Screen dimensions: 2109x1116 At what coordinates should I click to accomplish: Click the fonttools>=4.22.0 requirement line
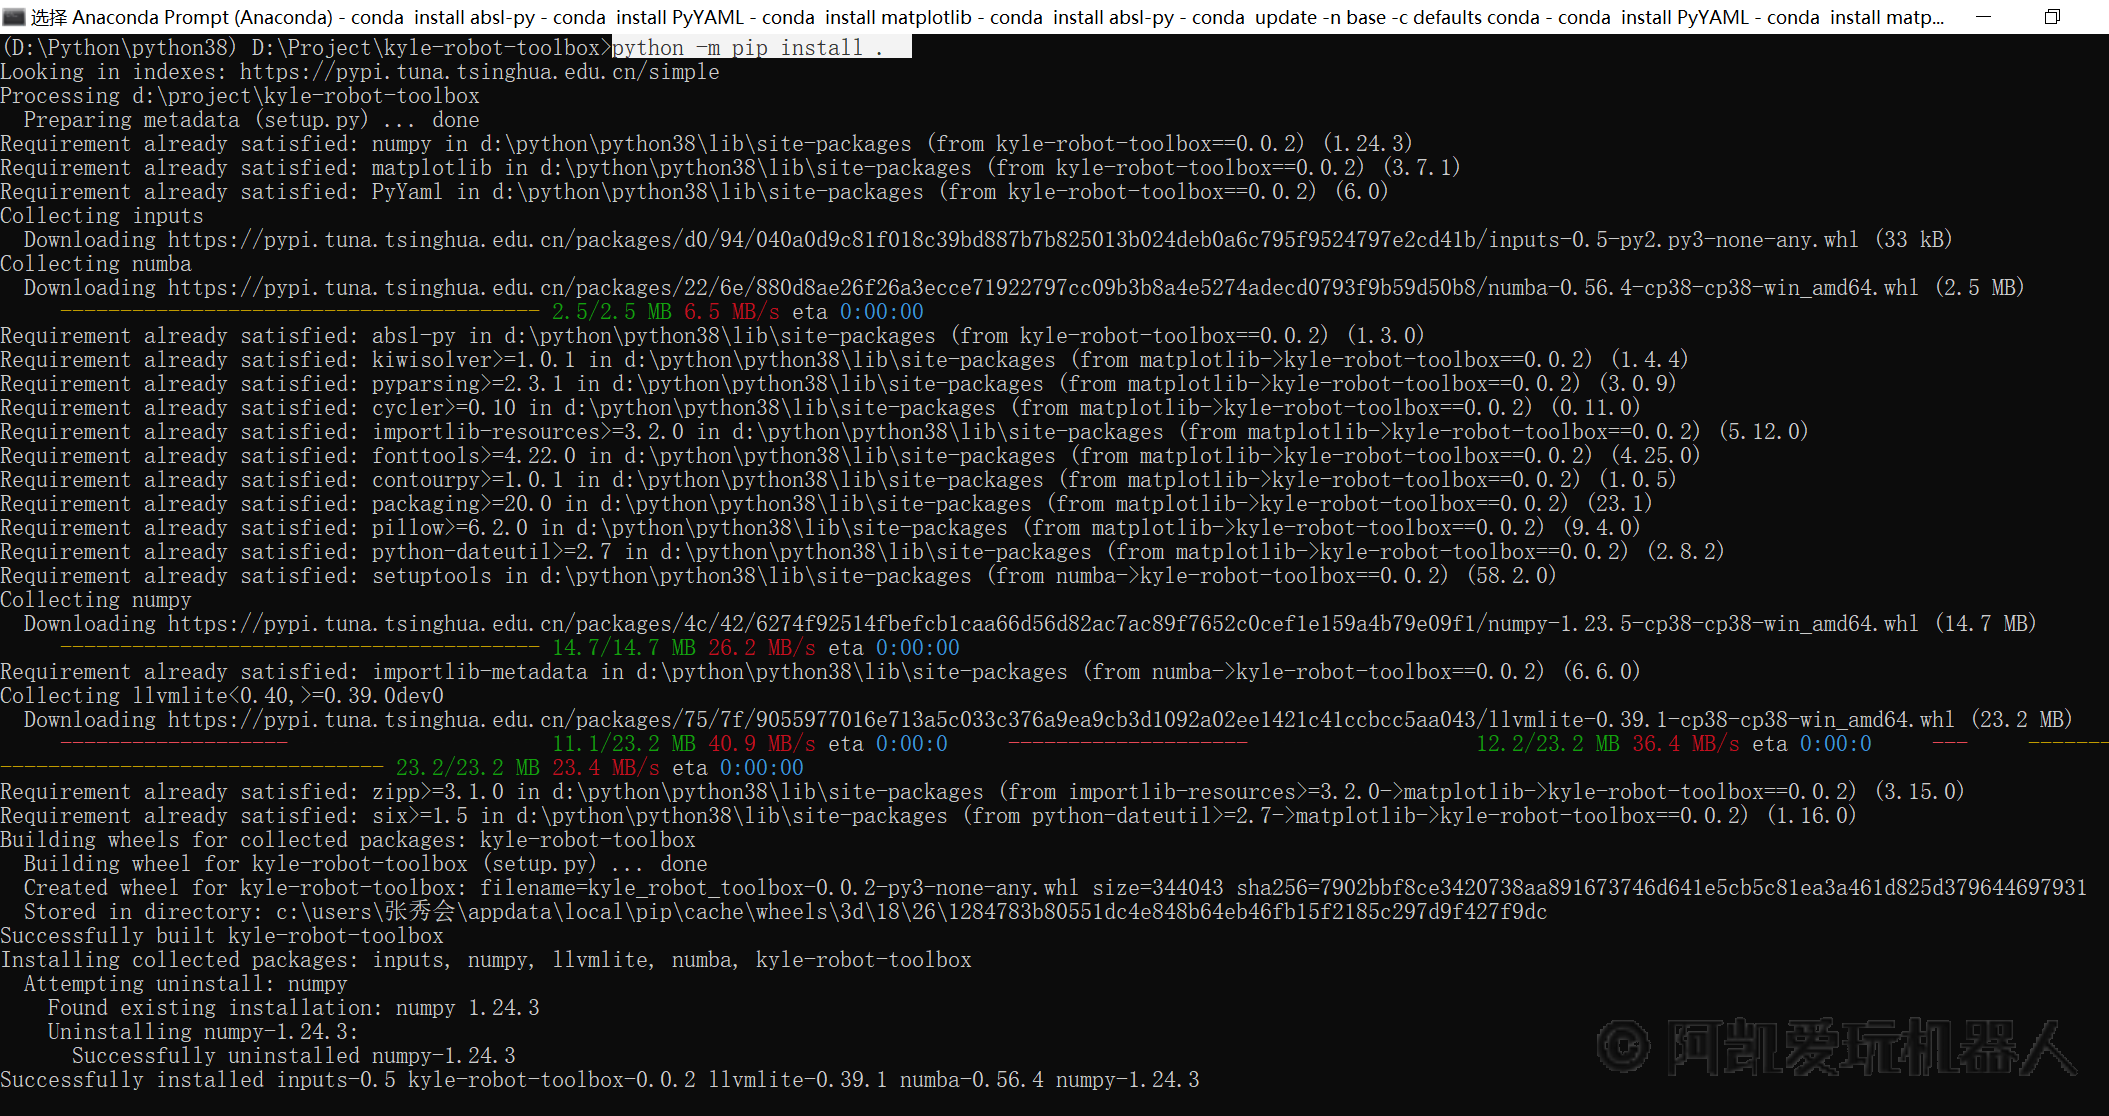(x=850, y=456)
